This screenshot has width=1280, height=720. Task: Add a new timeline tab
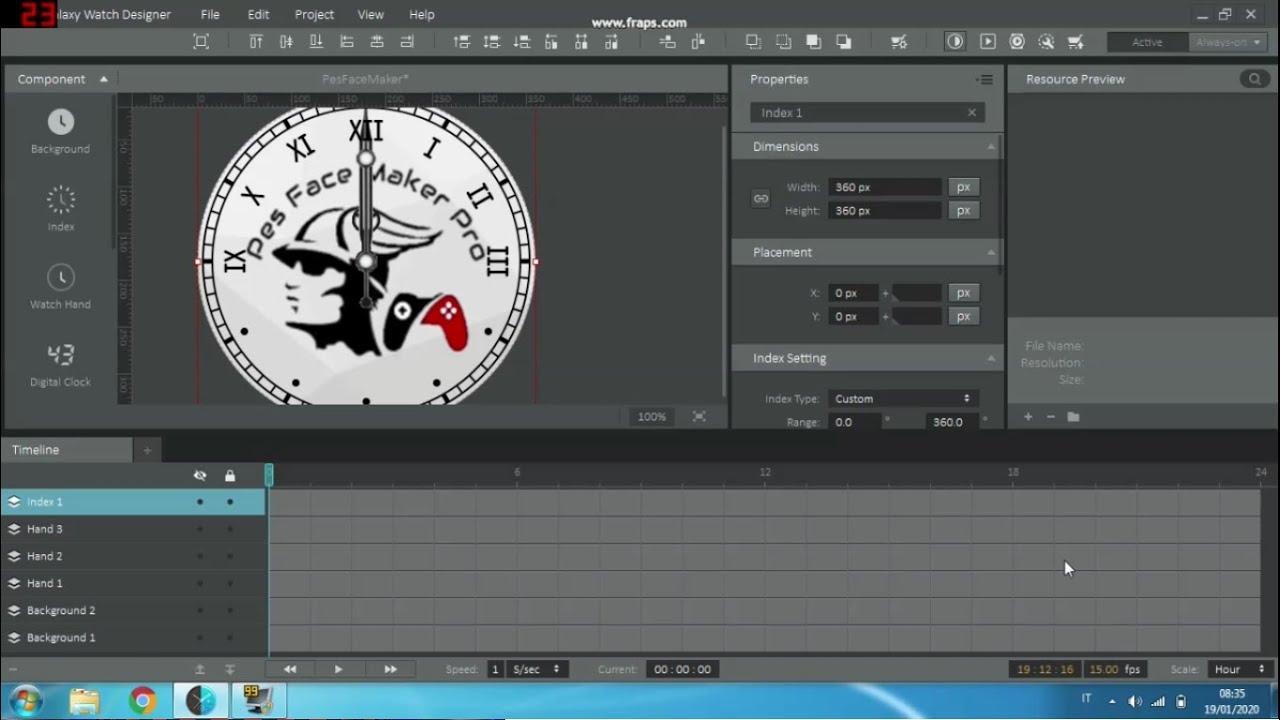[x=147, y=450]
